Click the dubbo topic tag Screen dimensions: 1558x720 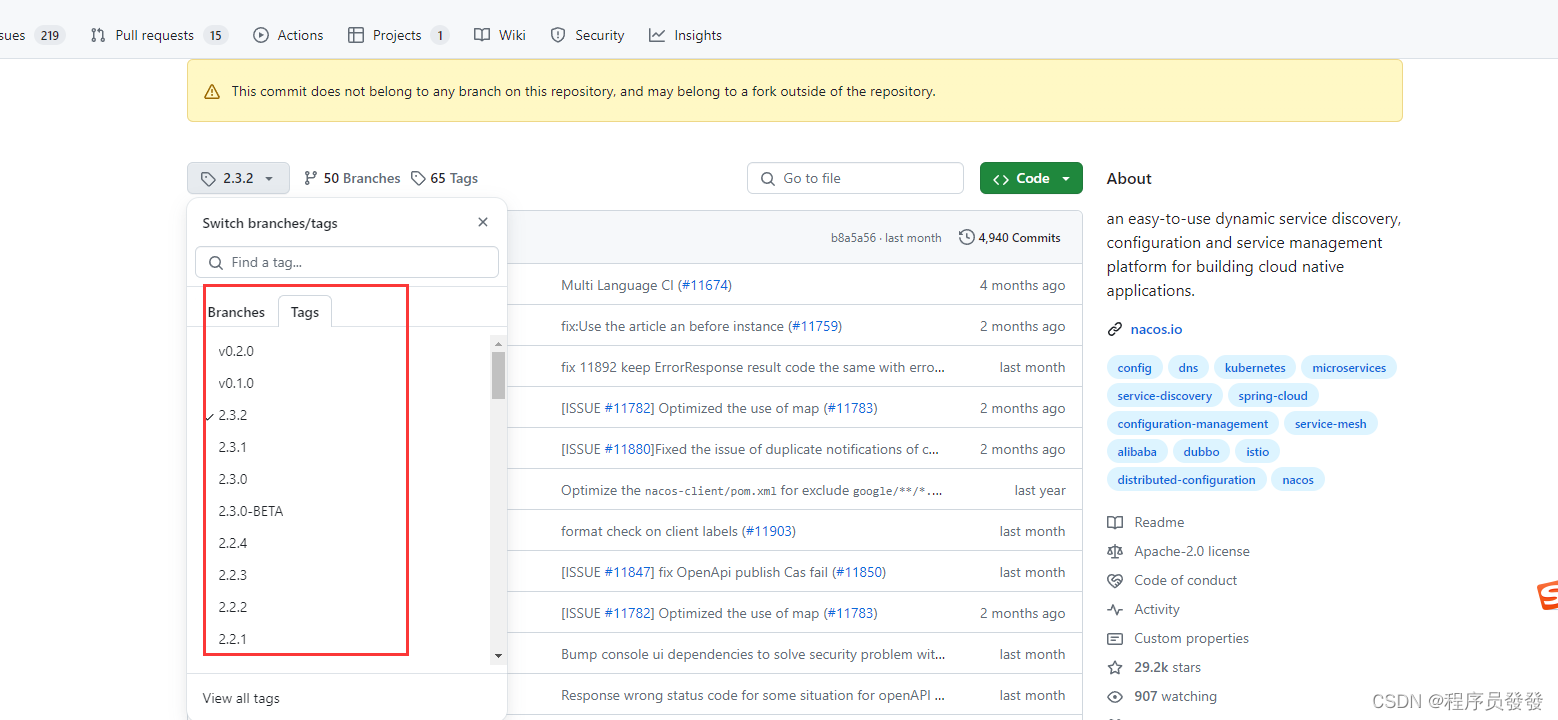[1201, 452]
